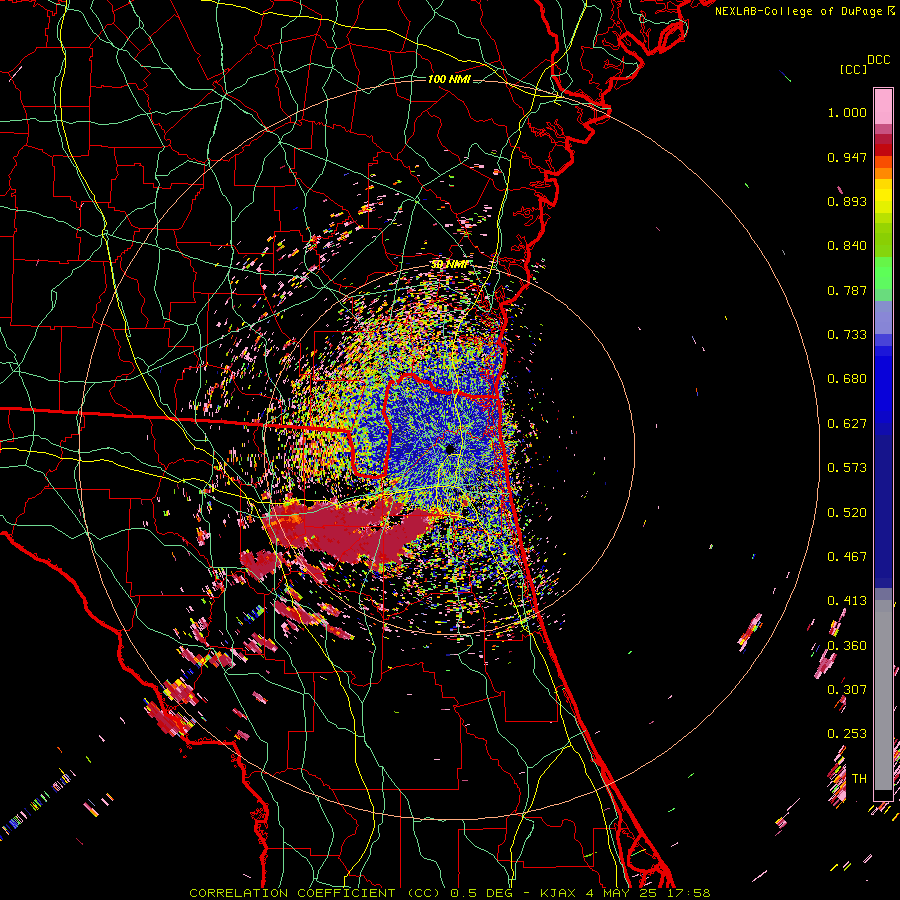Click the gray segment of the color bar
Image resolution: width=900 pixels, height=900 pixels.
pyautogui.click(x=883, y=695)
